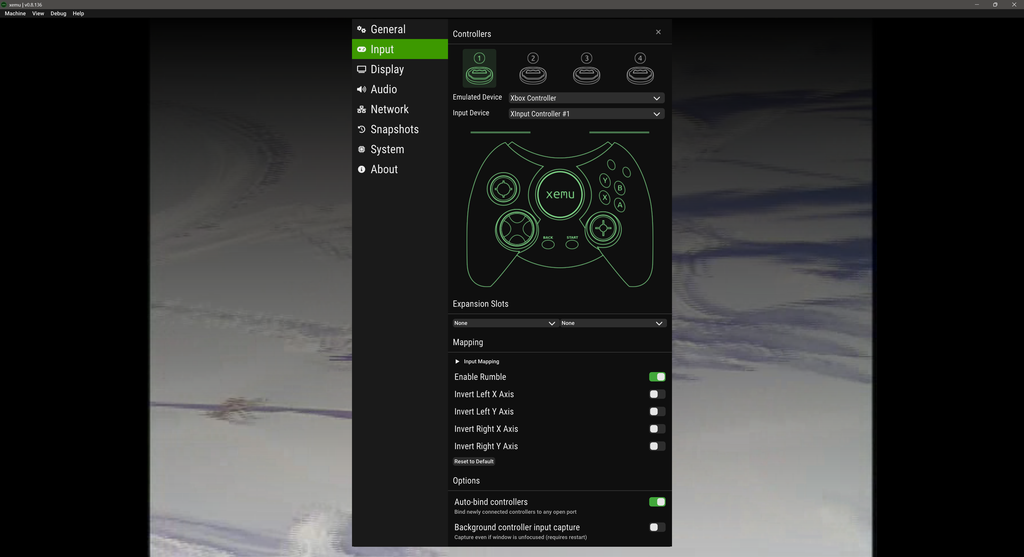Image resolution: width=1024 pixels, height=557 pixels.
Task: Toggle Invert Left Y Axis on
Action: pos(657,411)
